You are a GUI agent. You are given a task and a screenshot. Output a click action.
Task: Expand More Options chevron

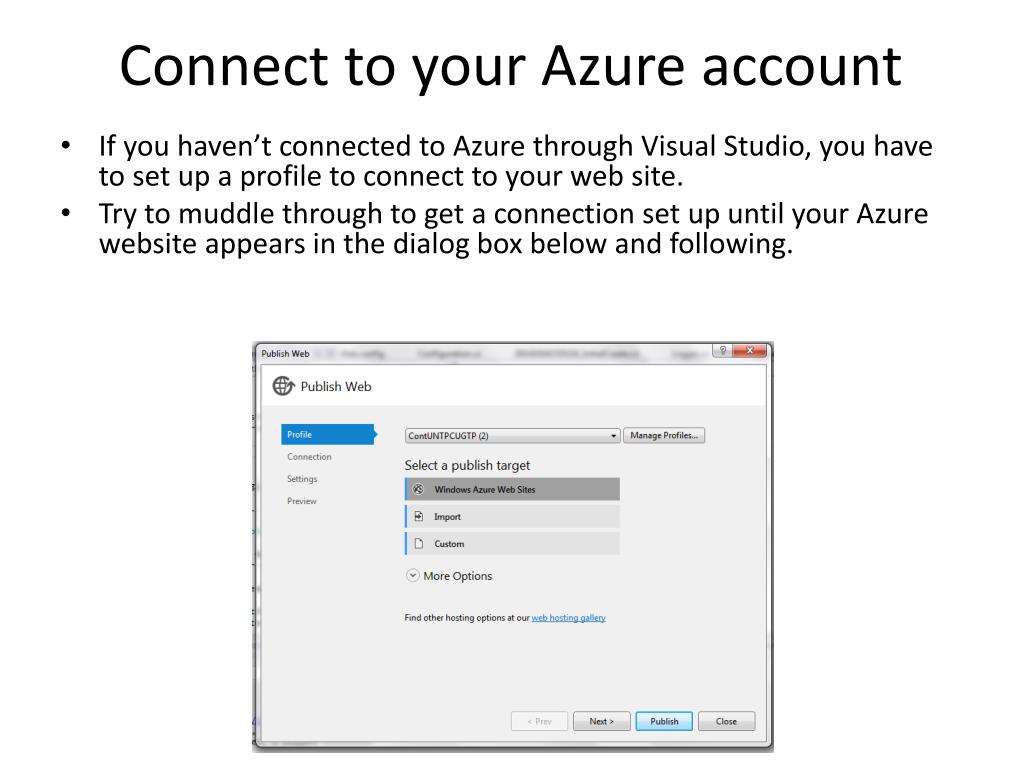click(412, 575)
